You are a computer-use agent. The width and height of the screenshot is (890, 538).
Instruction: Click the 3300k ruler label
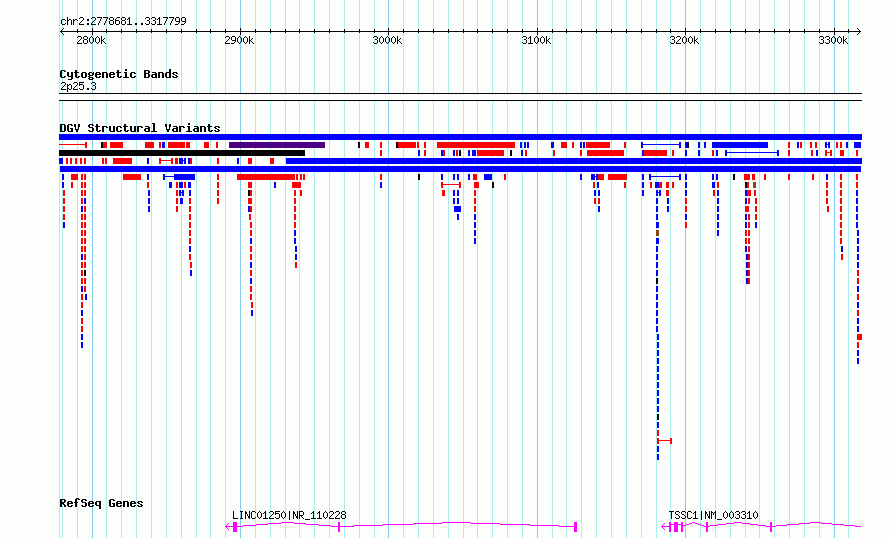[833, 40]
